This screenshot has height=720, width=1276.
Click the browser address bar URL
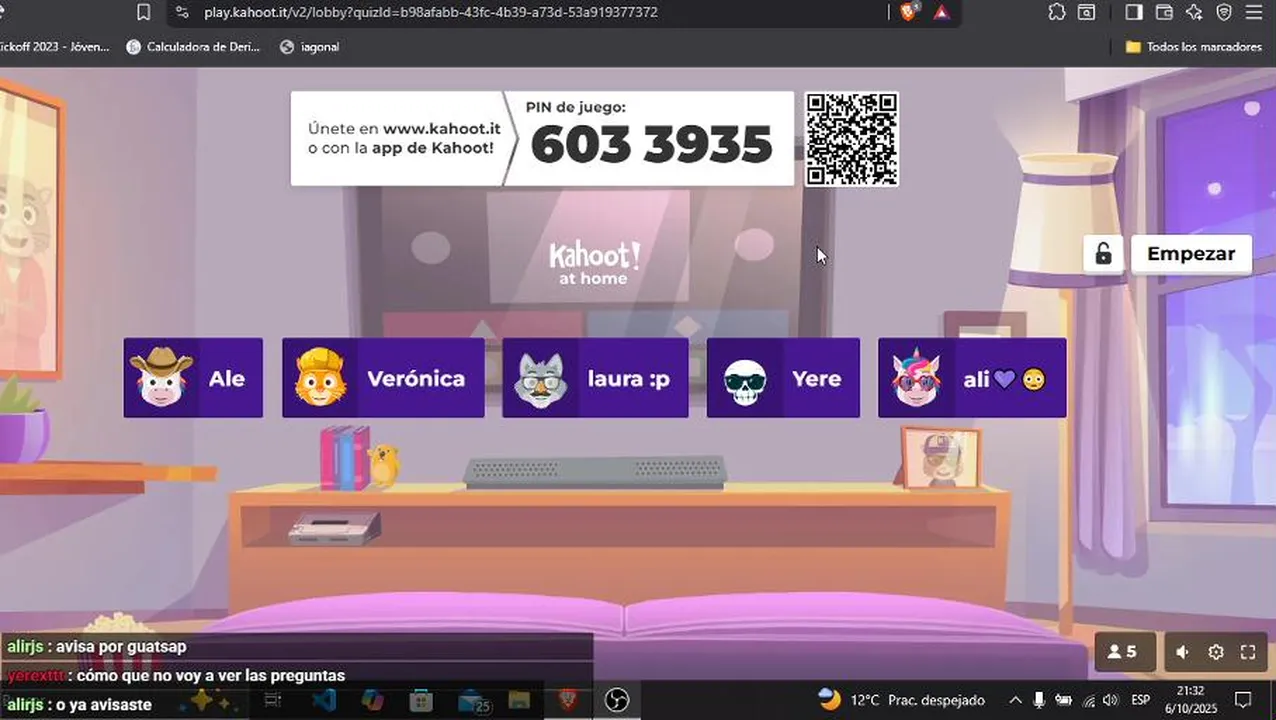(x=430, y=12)
